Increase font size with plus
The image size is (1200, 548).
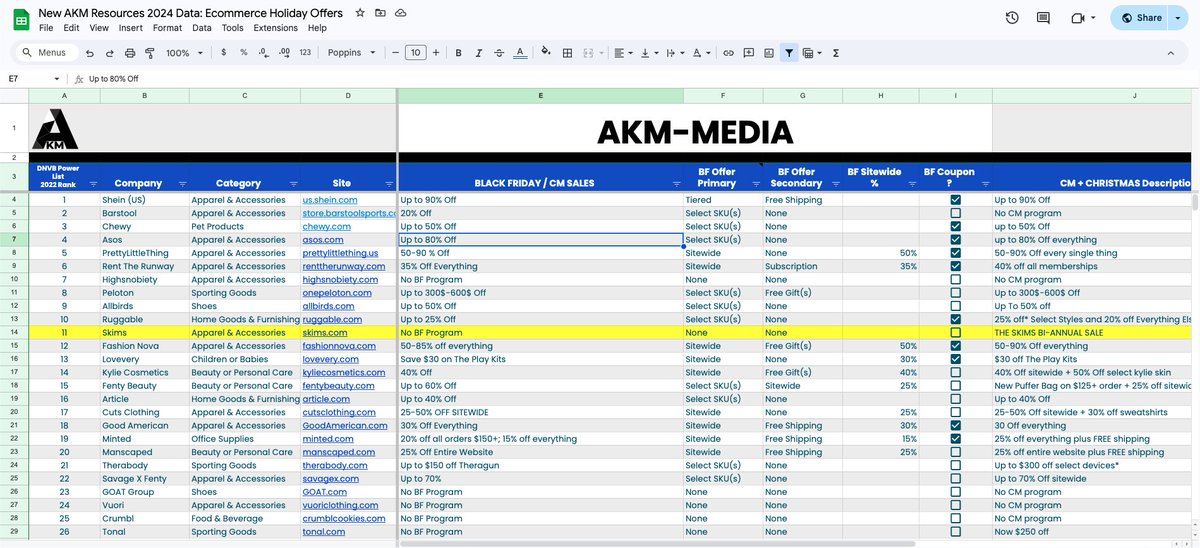437,52
